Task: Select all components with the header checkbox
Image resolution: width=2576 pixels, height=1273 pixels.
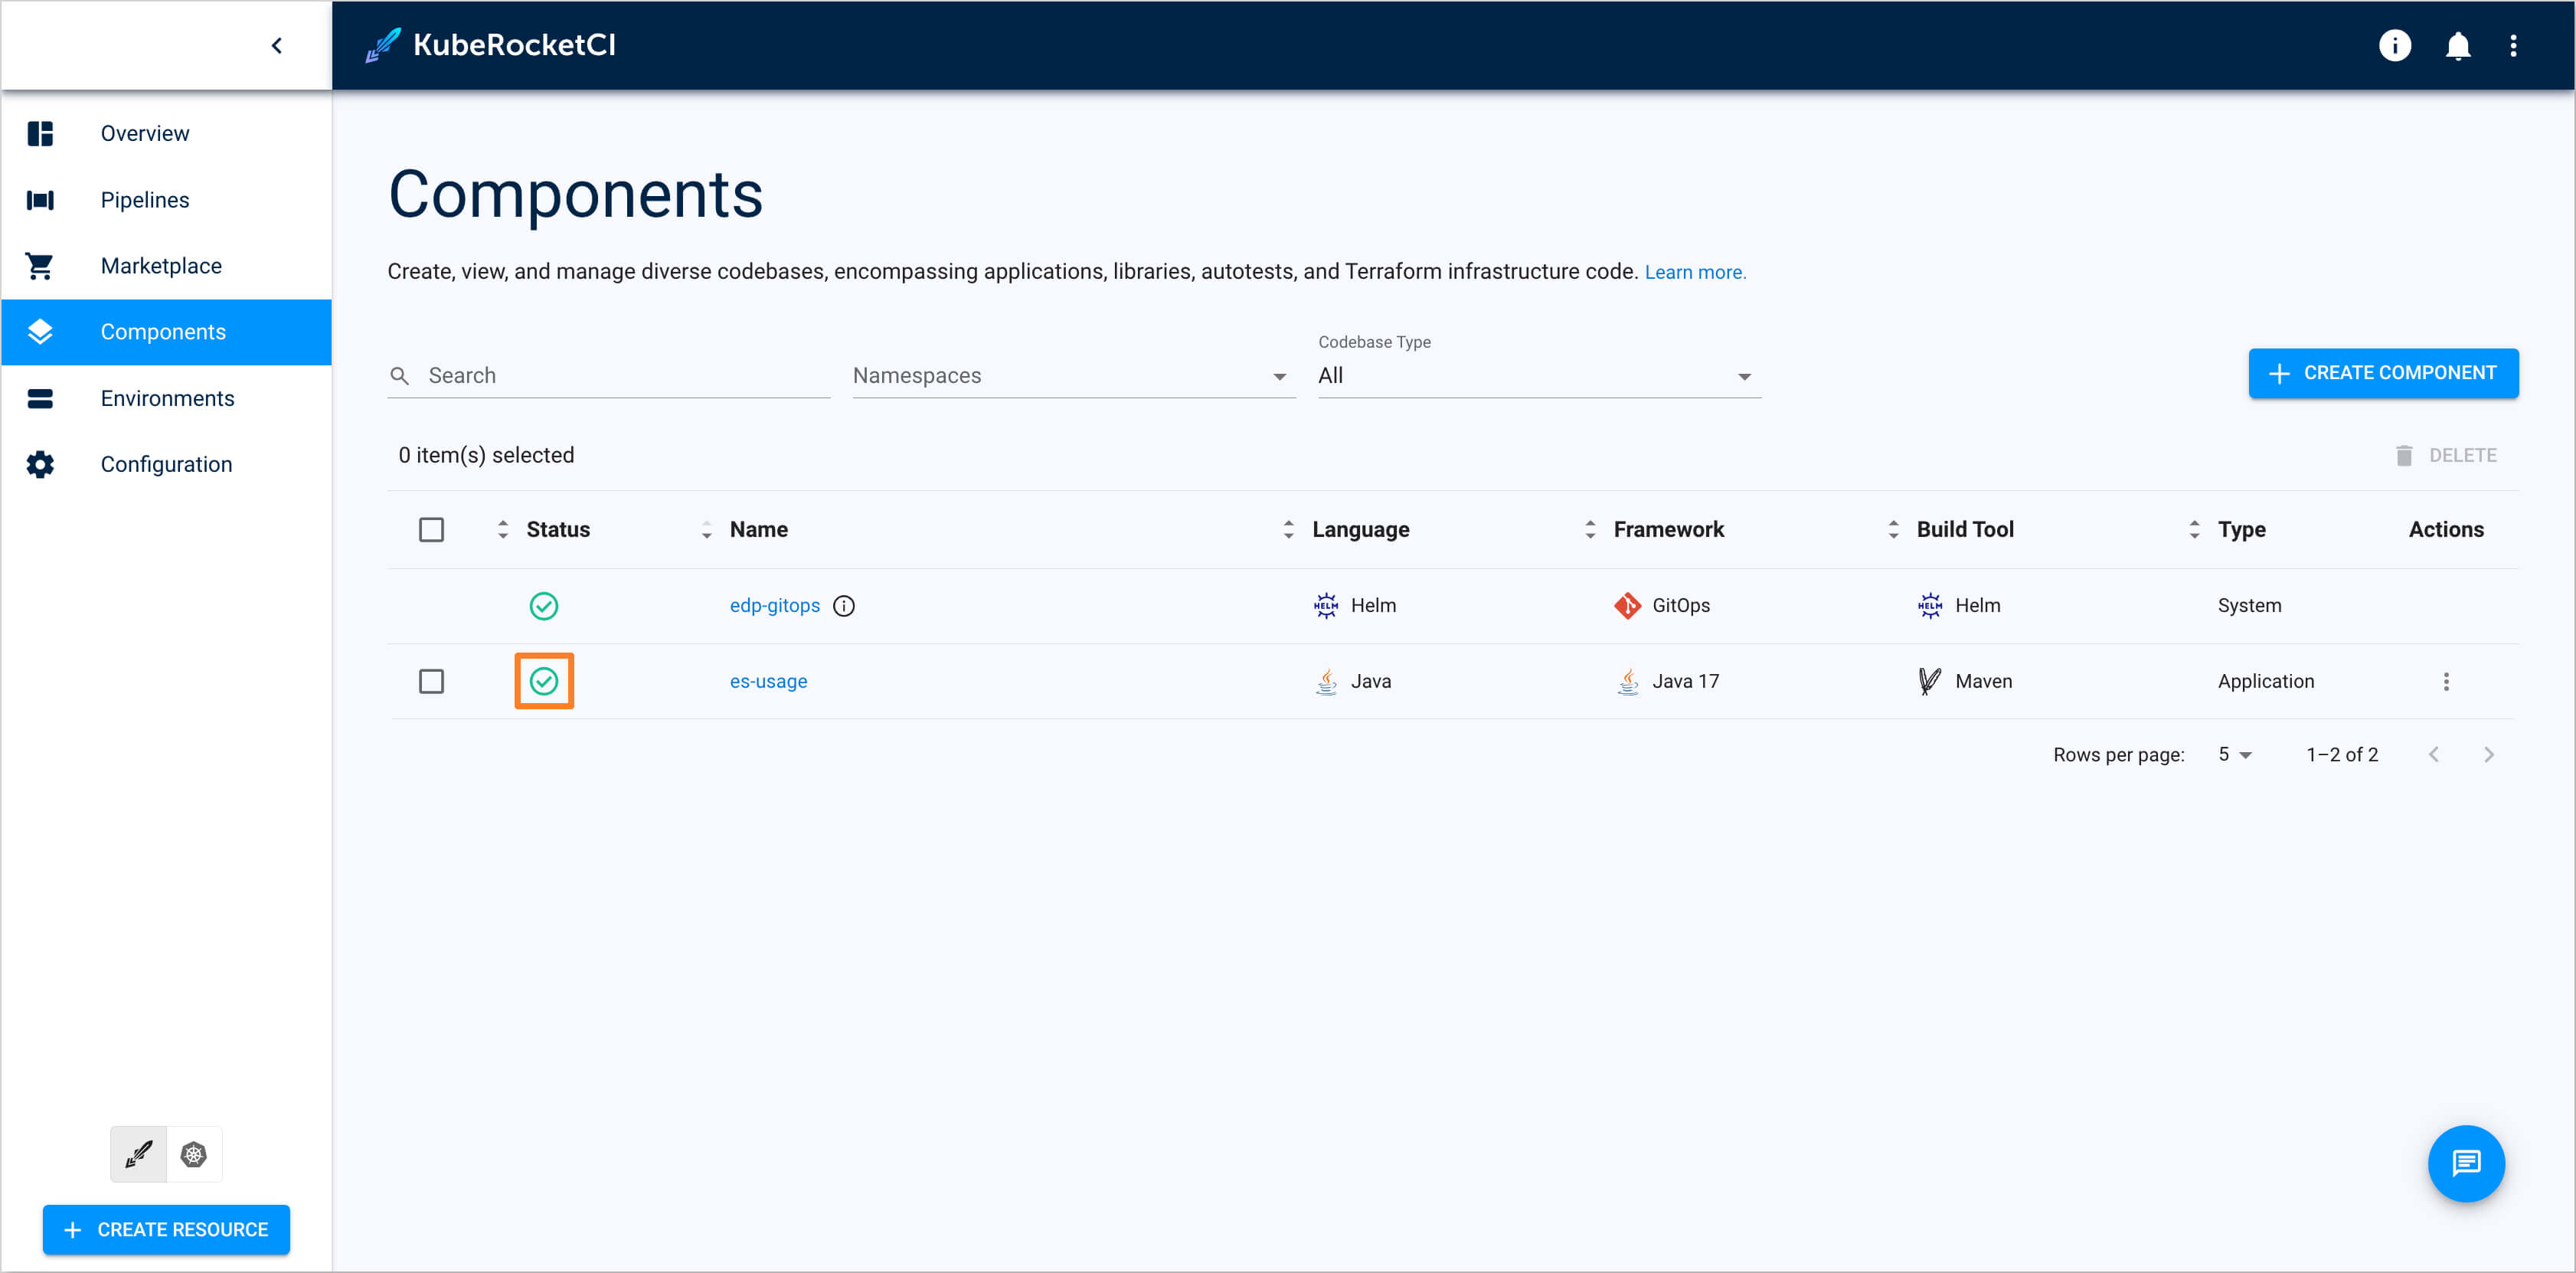Action: (432, 529)
